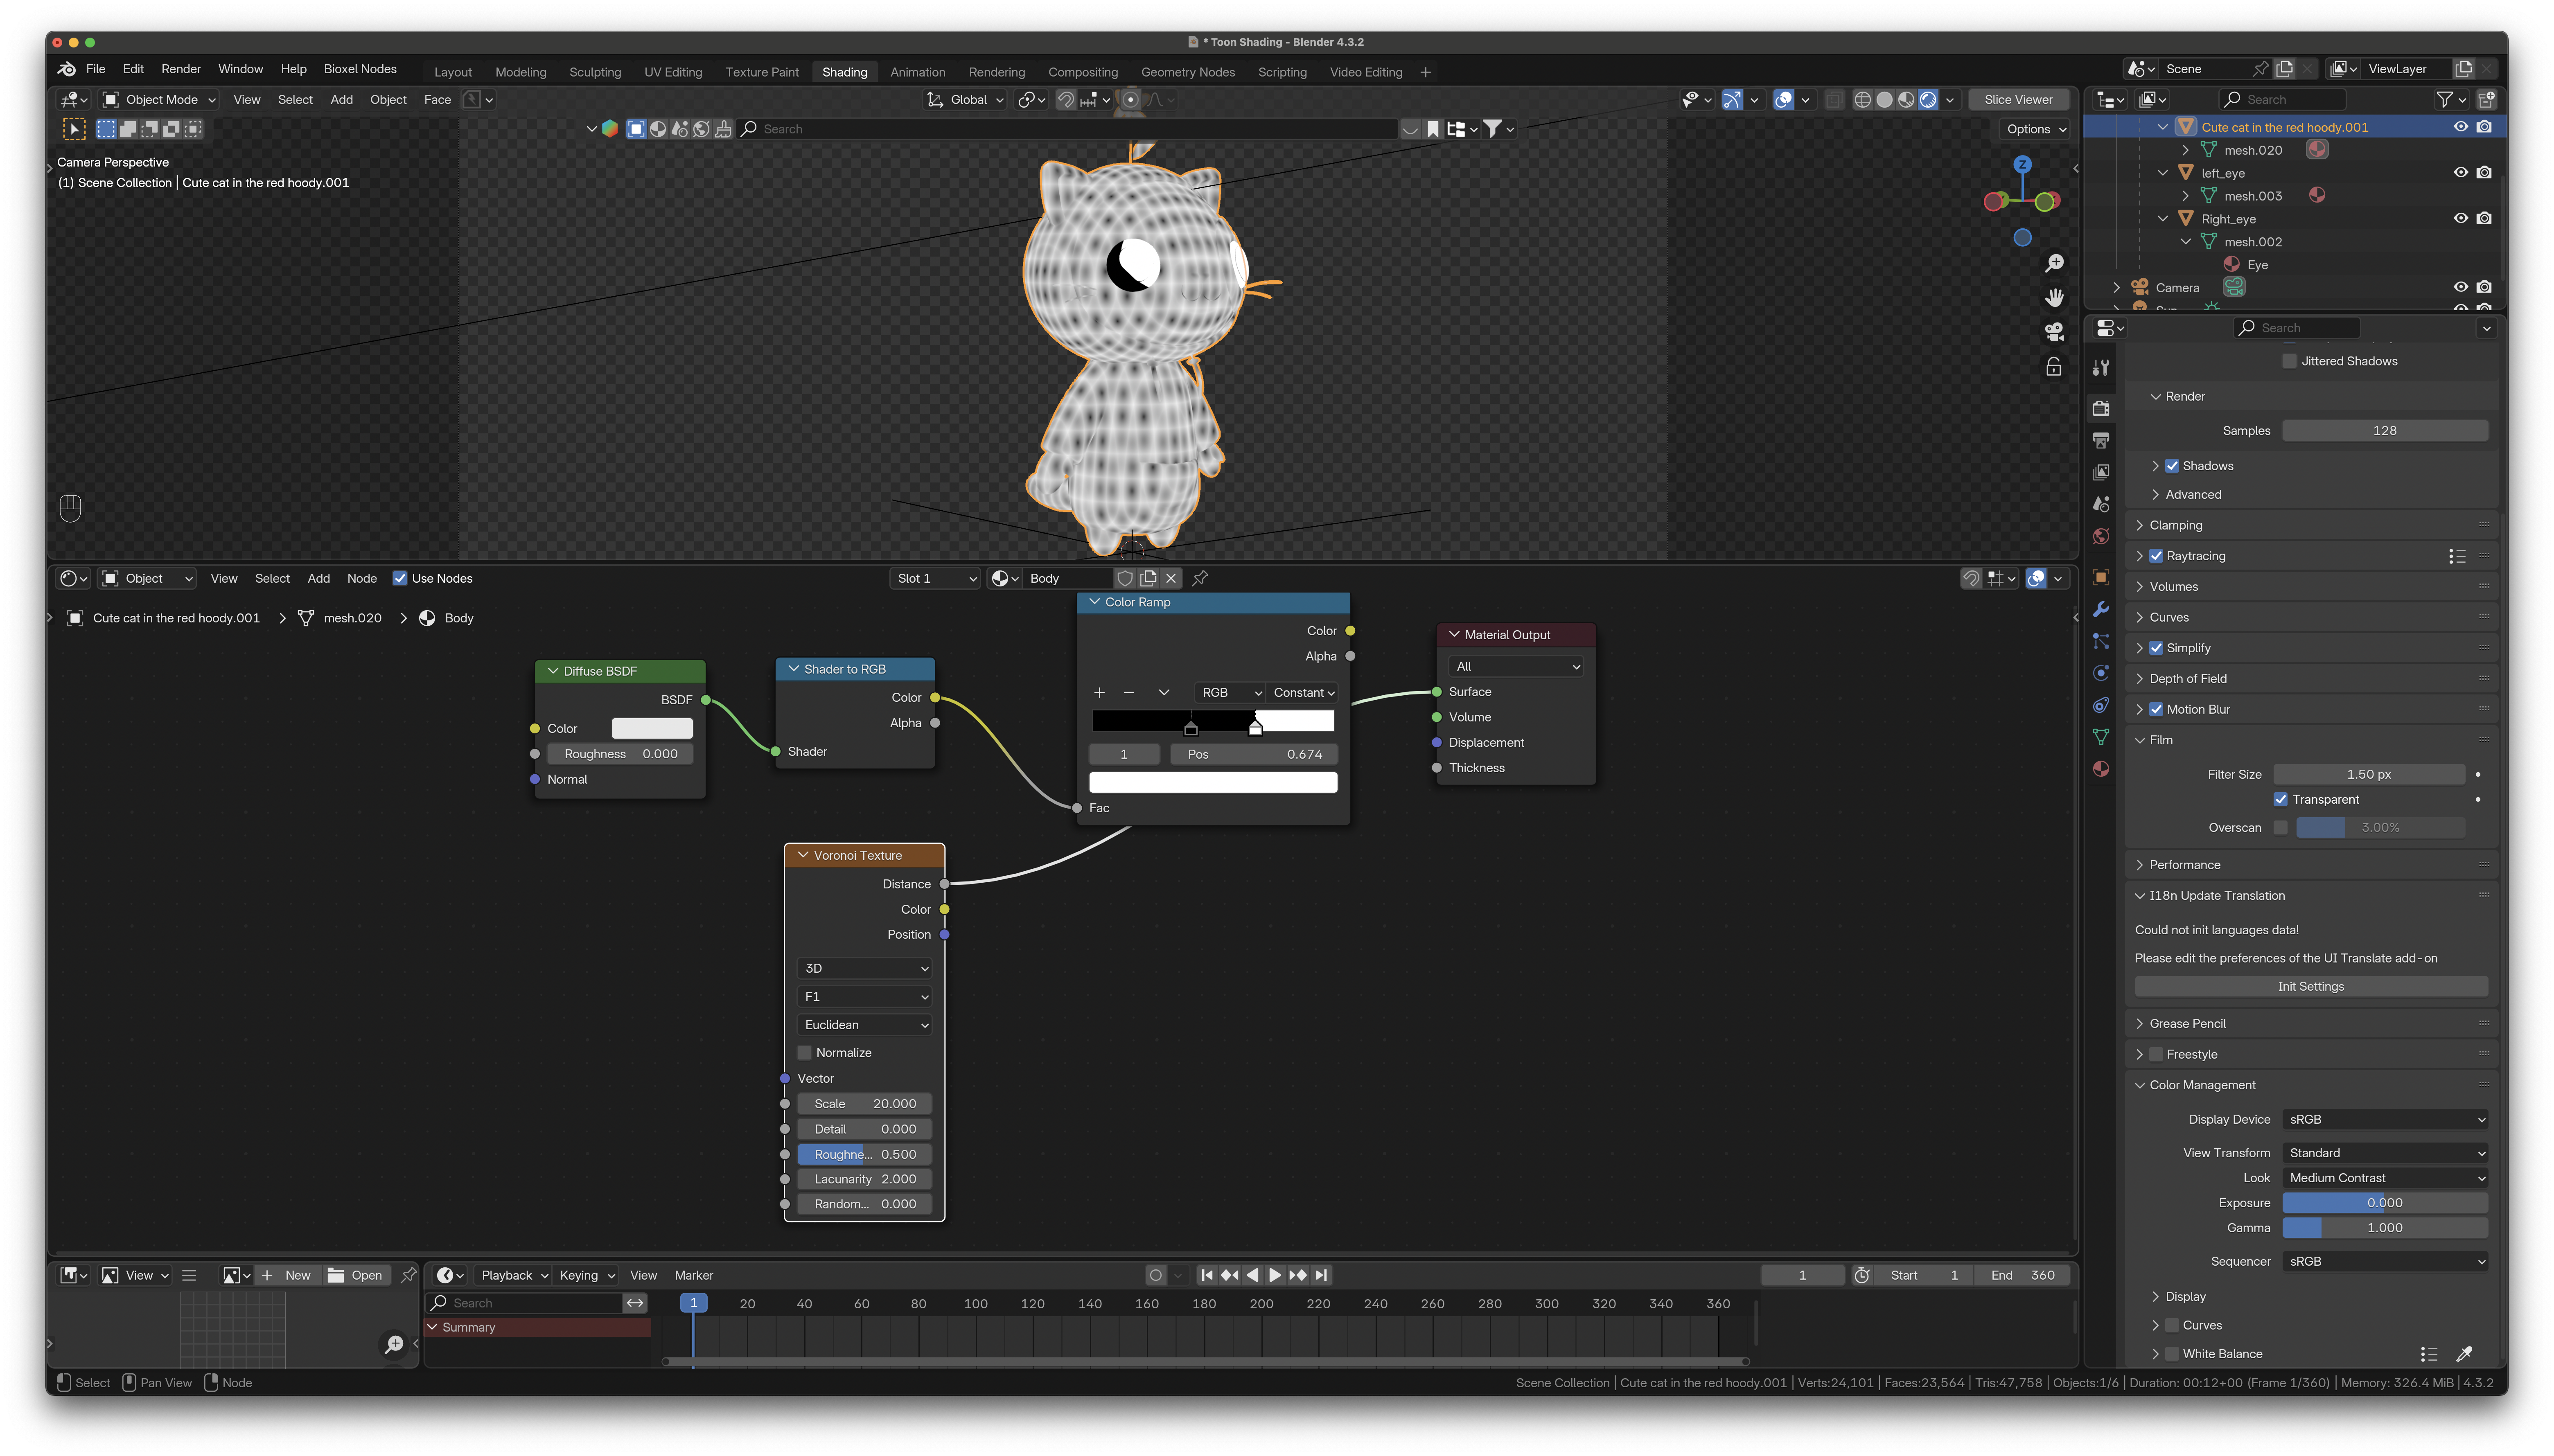Jump to the timeline start frame
This screenshot has width=2554, height=1456.
coord(1206,1275)
